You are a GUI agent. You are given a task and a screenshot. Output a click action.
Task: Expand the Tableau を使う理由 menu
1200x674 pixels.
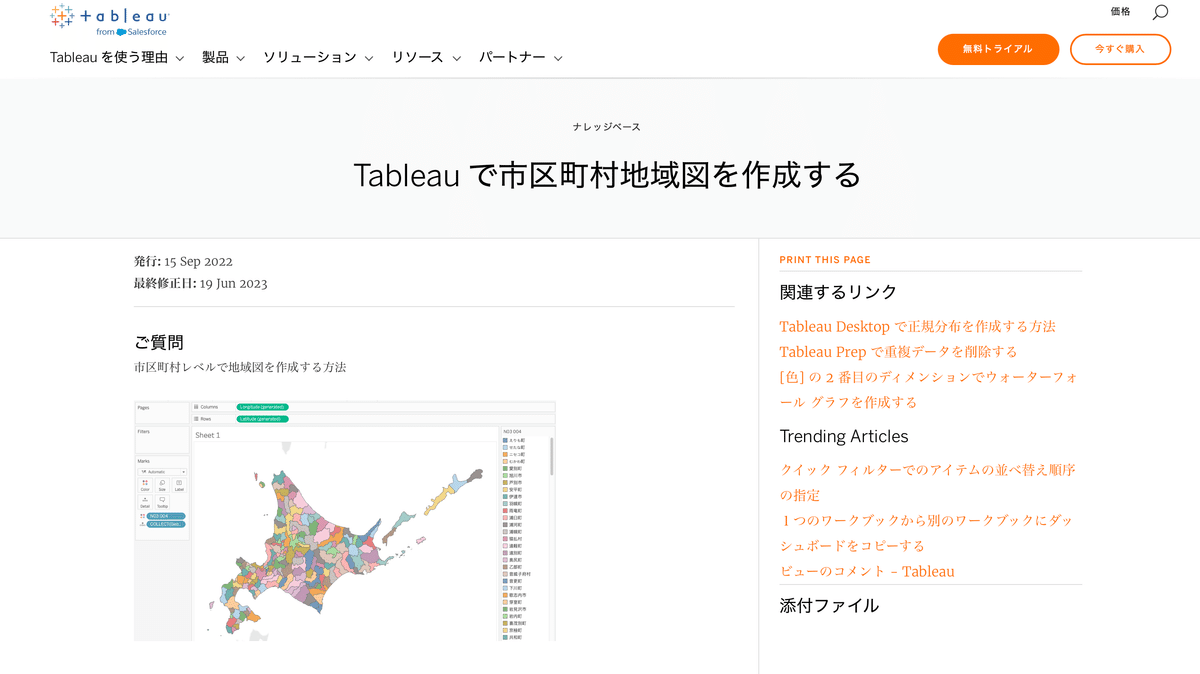[117, 58]
